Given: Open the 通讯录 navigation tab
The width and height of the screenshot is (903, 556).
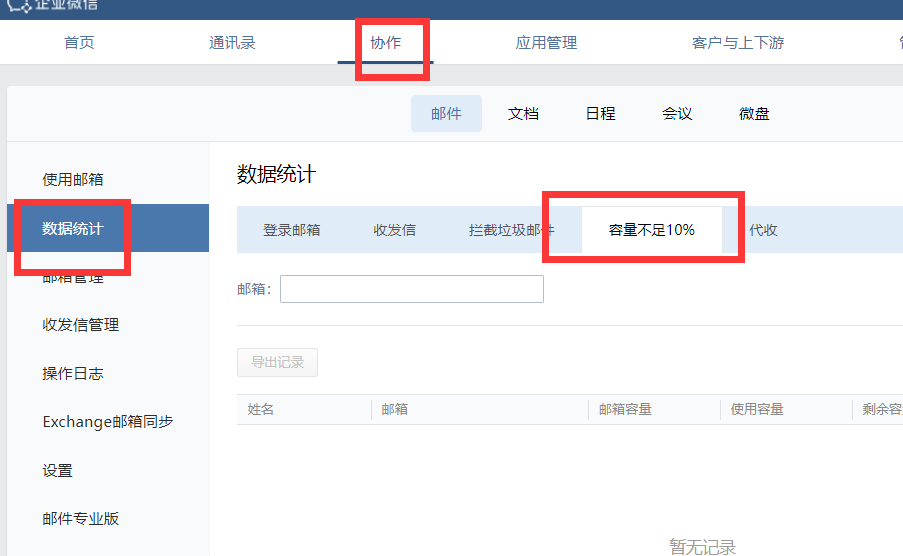Looking at the screenshot, I should (x=232, y=43).
